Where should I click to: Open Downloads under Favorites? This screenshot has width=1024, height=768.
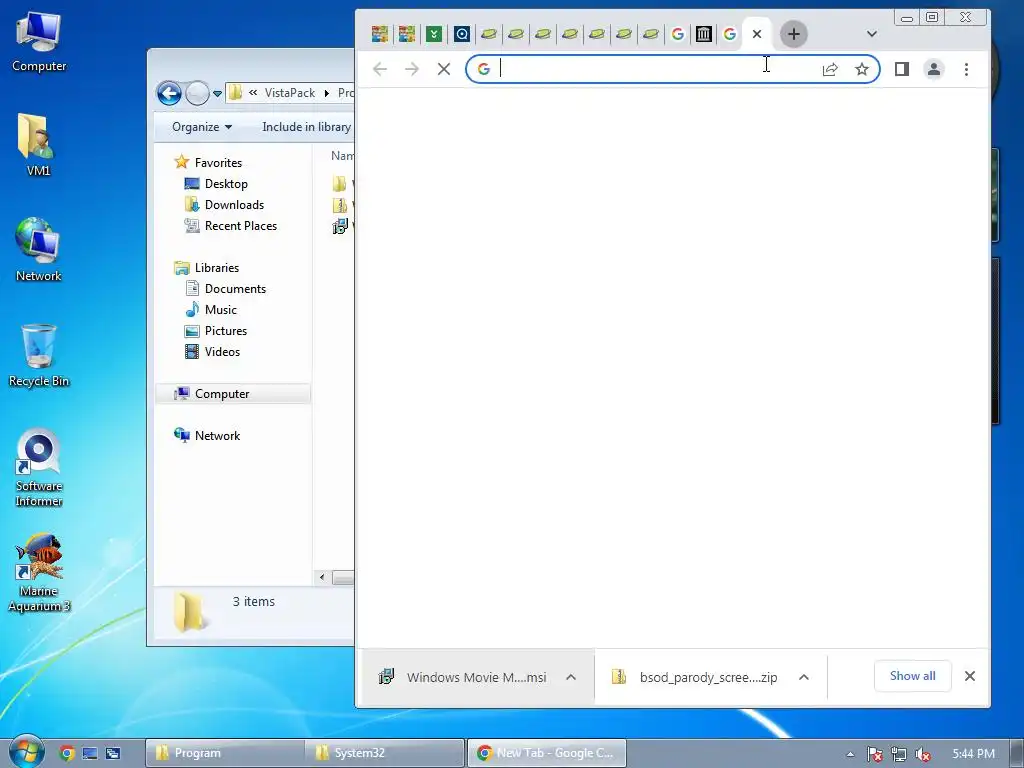tap(234, 204)
